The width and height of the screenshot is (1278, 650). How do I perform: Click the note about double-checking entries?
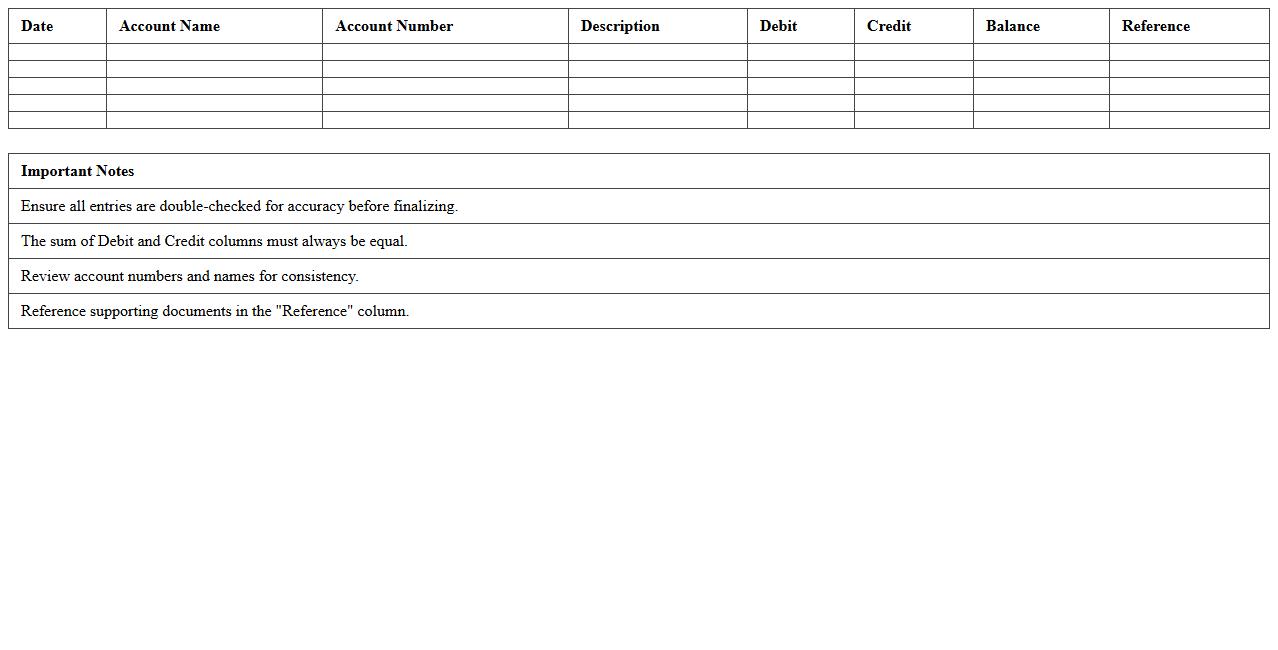(239, 206)
